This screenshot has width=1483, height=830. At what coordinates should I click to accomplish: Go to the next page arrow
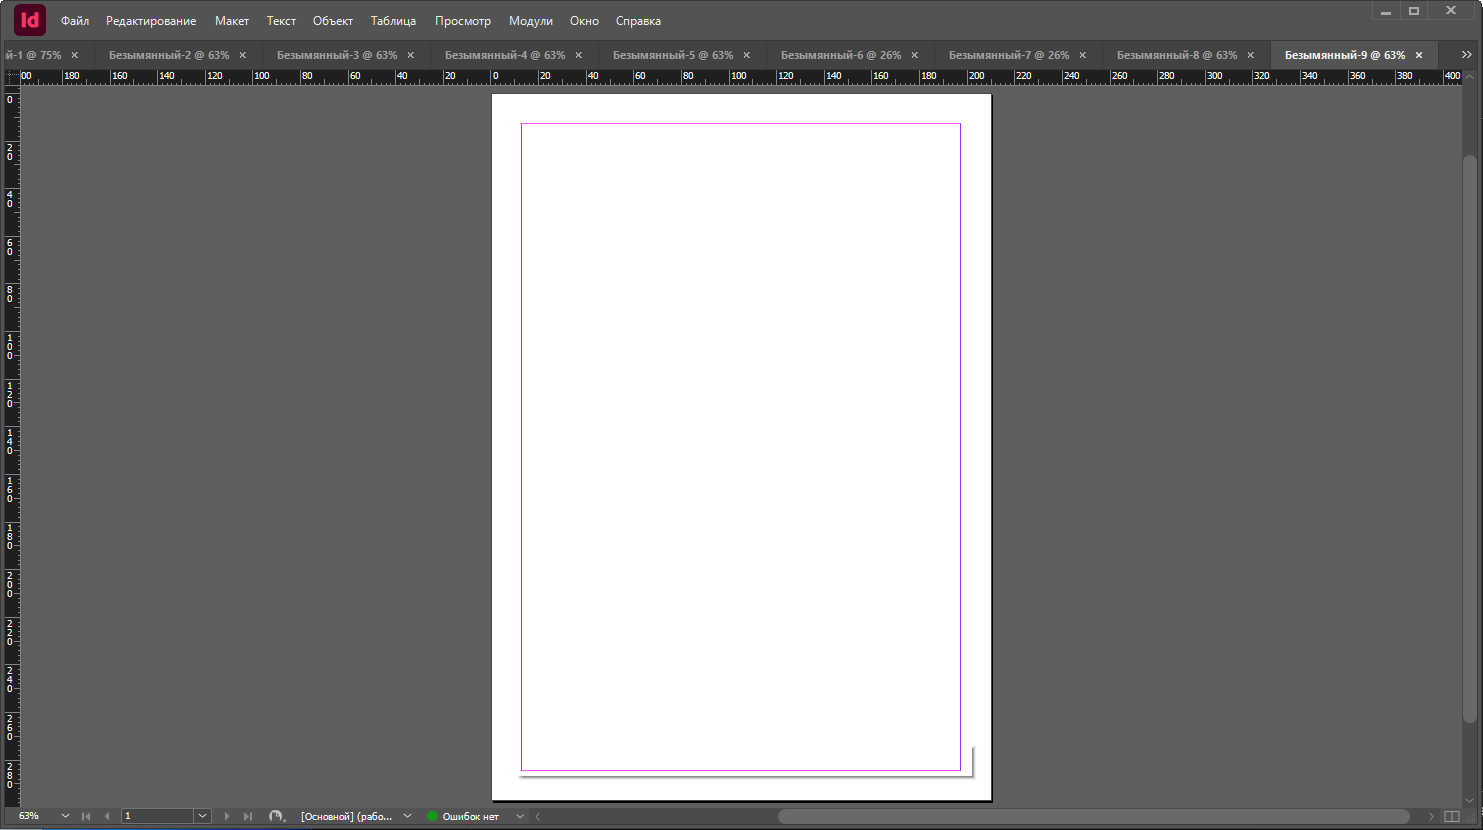pos(227,816)
